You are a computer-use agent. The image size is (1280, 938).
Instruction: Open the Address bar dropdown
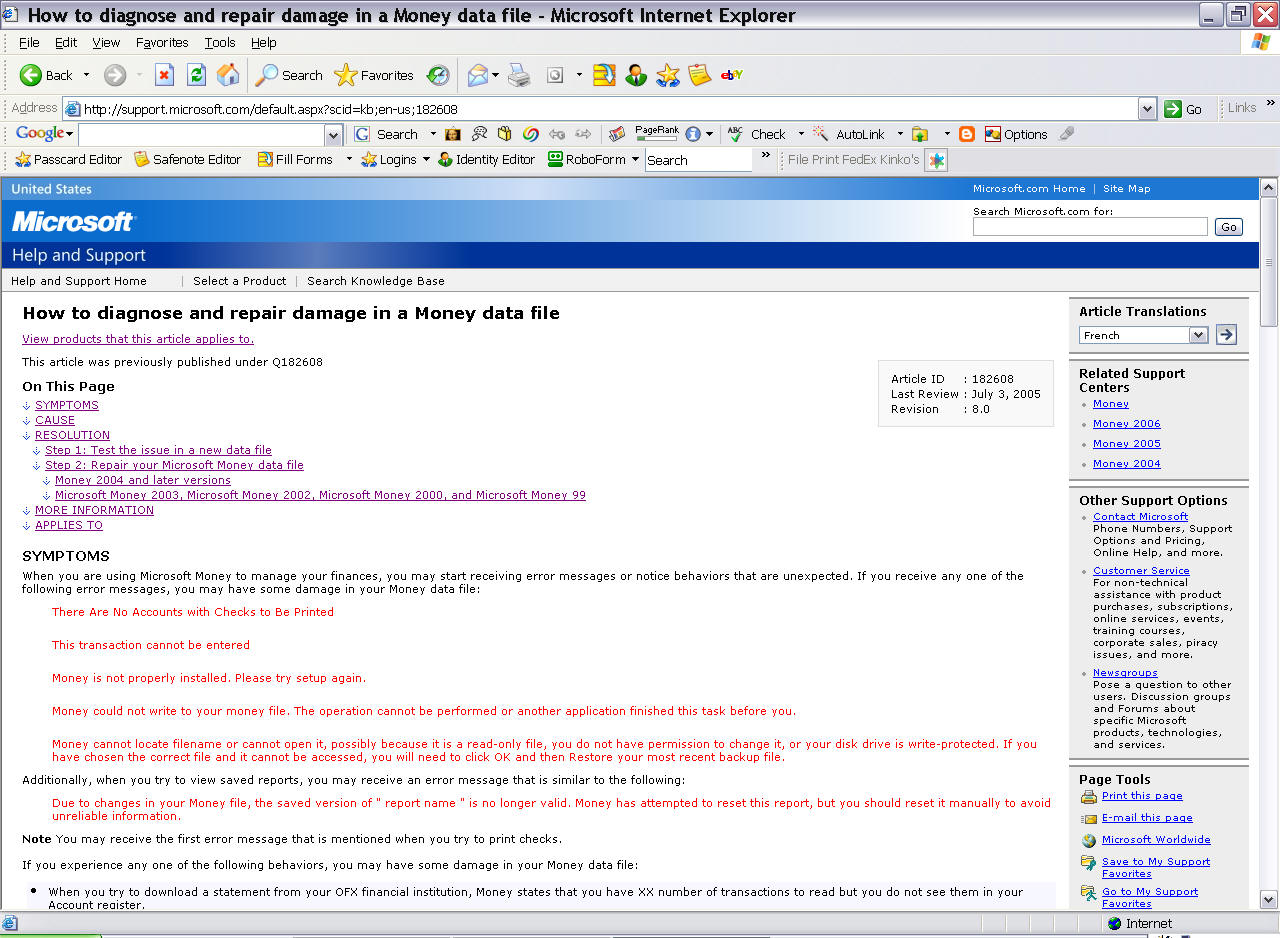point(1148,109)
